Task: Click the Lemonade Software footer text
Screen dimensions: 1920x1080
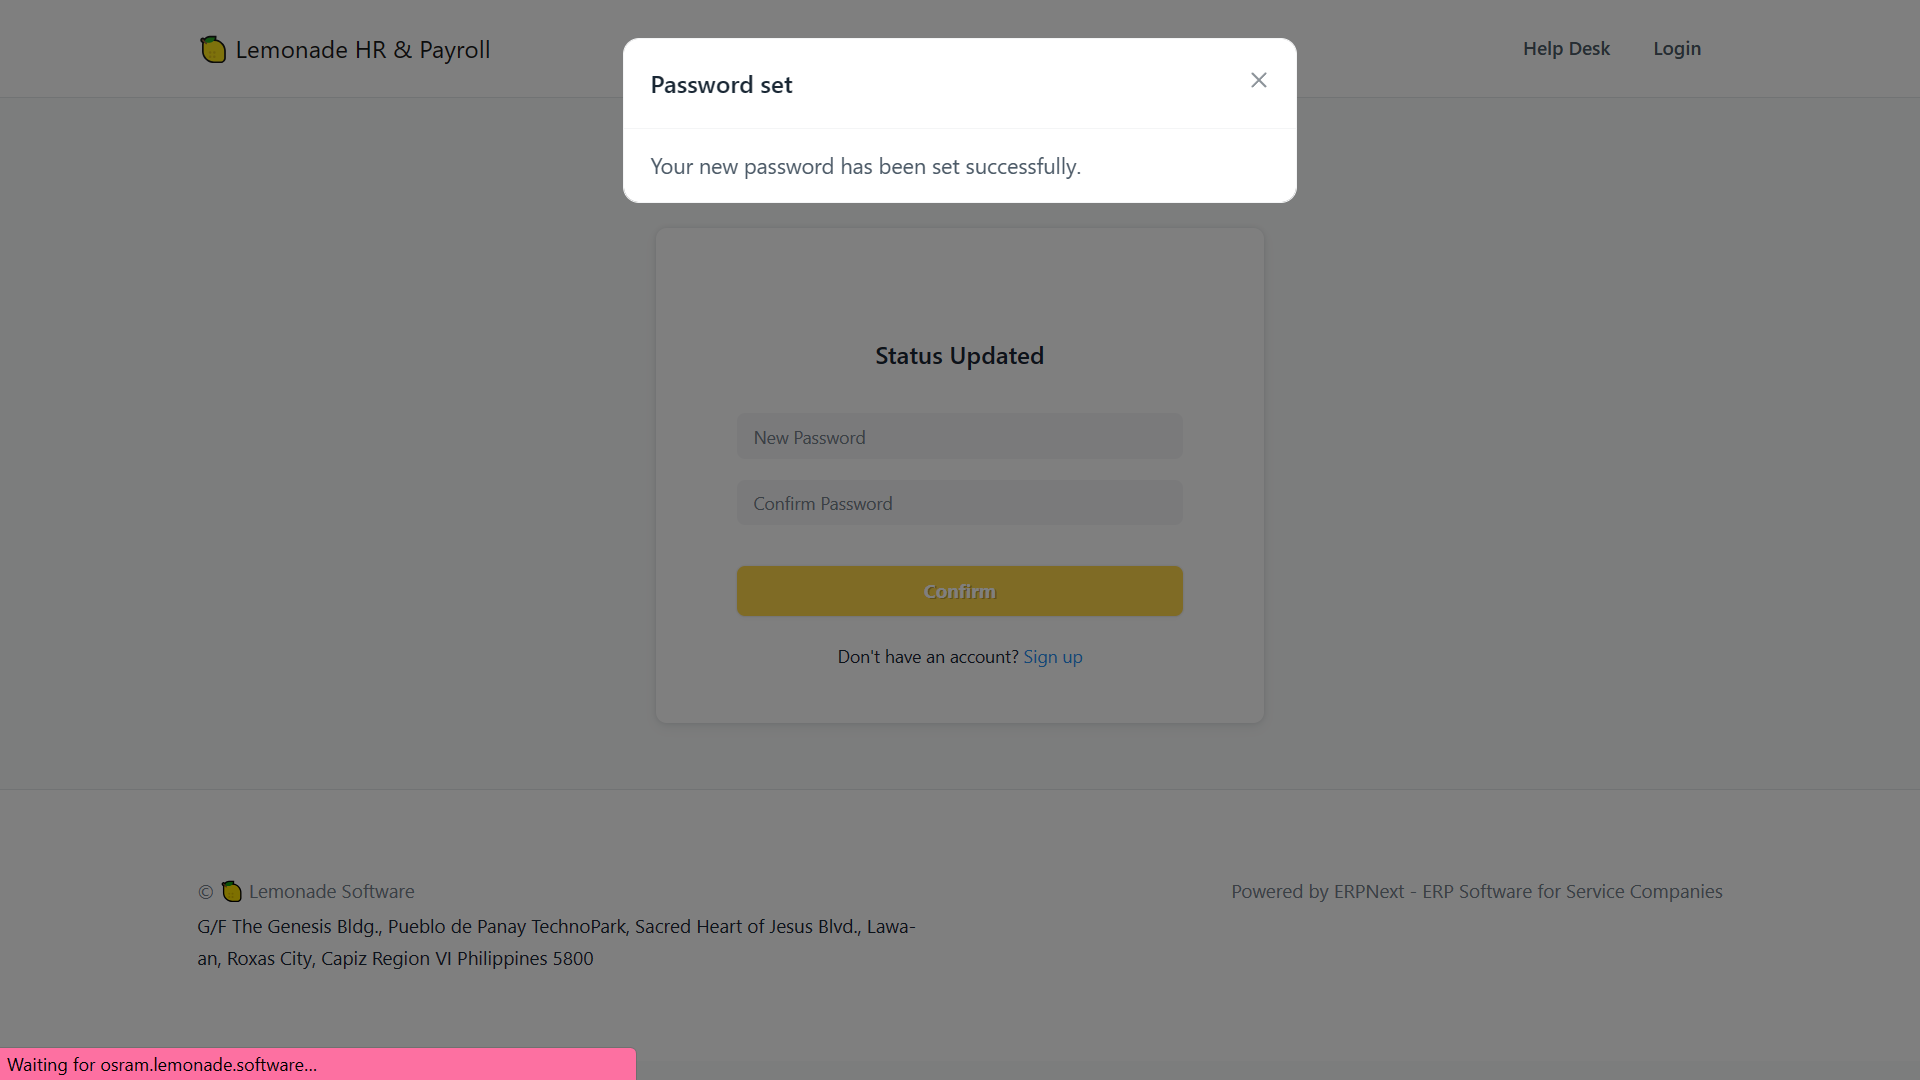Action: tap(332, 891)
